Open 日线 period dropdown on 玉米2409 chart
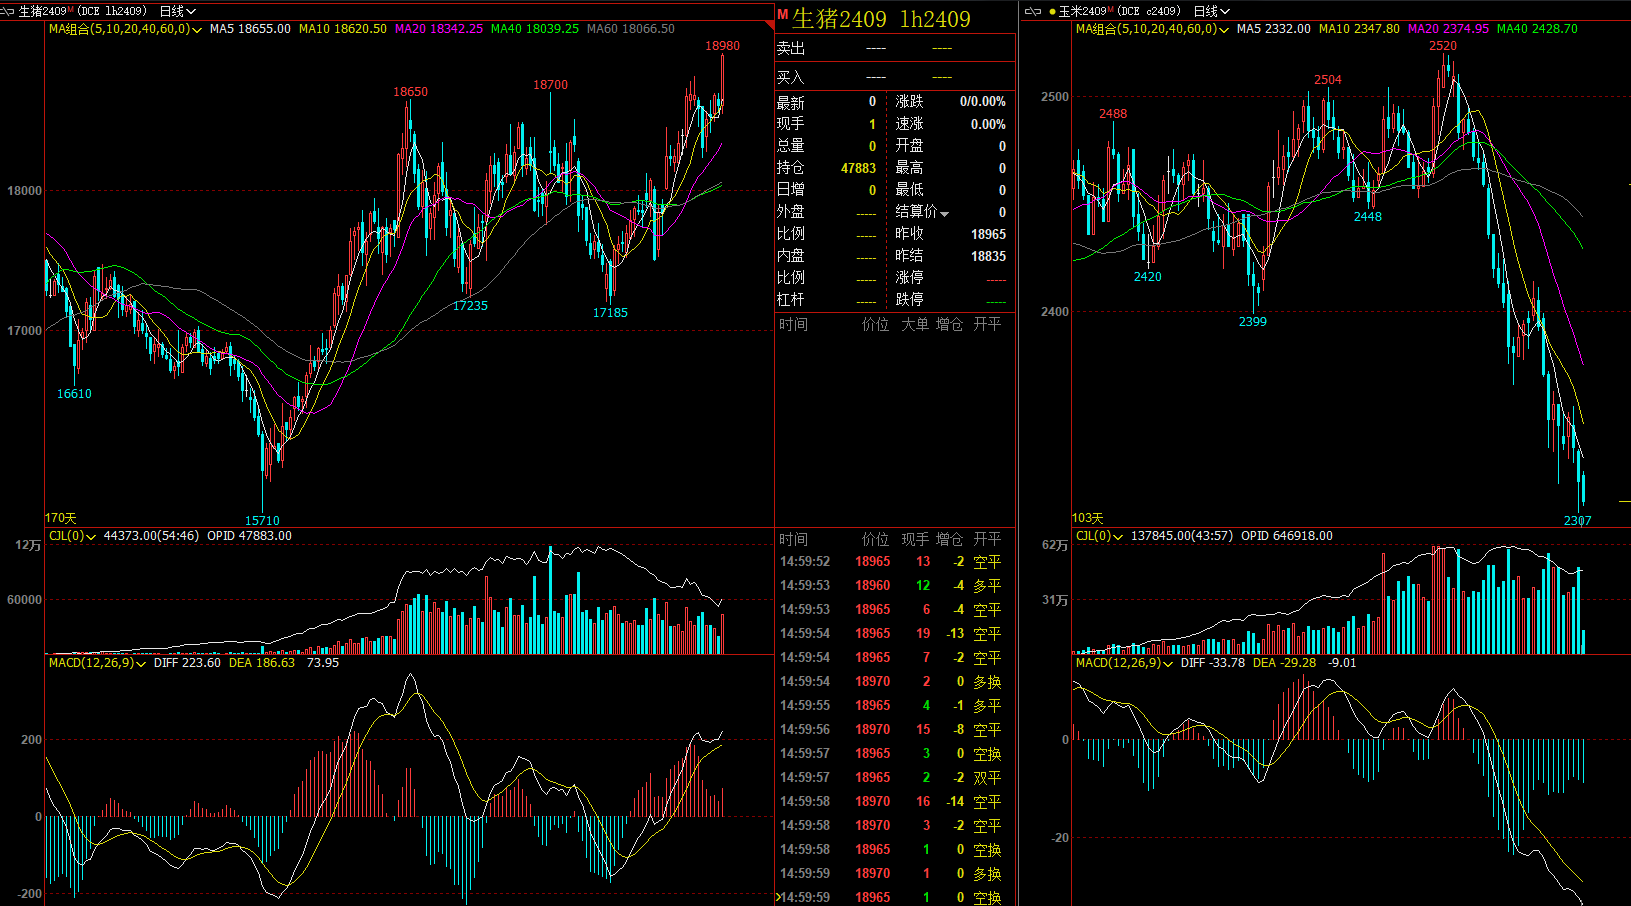This screenshot has width=1631, height=906. (x=1211, y=11)
